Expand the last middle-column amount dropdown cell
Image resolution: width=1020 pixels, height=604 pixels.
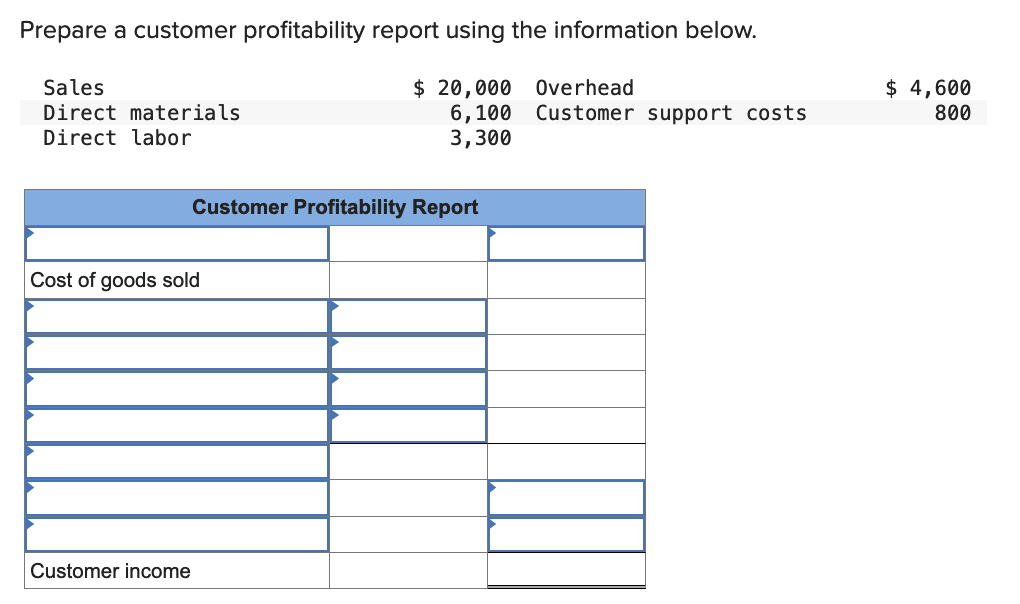coord(407,424)
